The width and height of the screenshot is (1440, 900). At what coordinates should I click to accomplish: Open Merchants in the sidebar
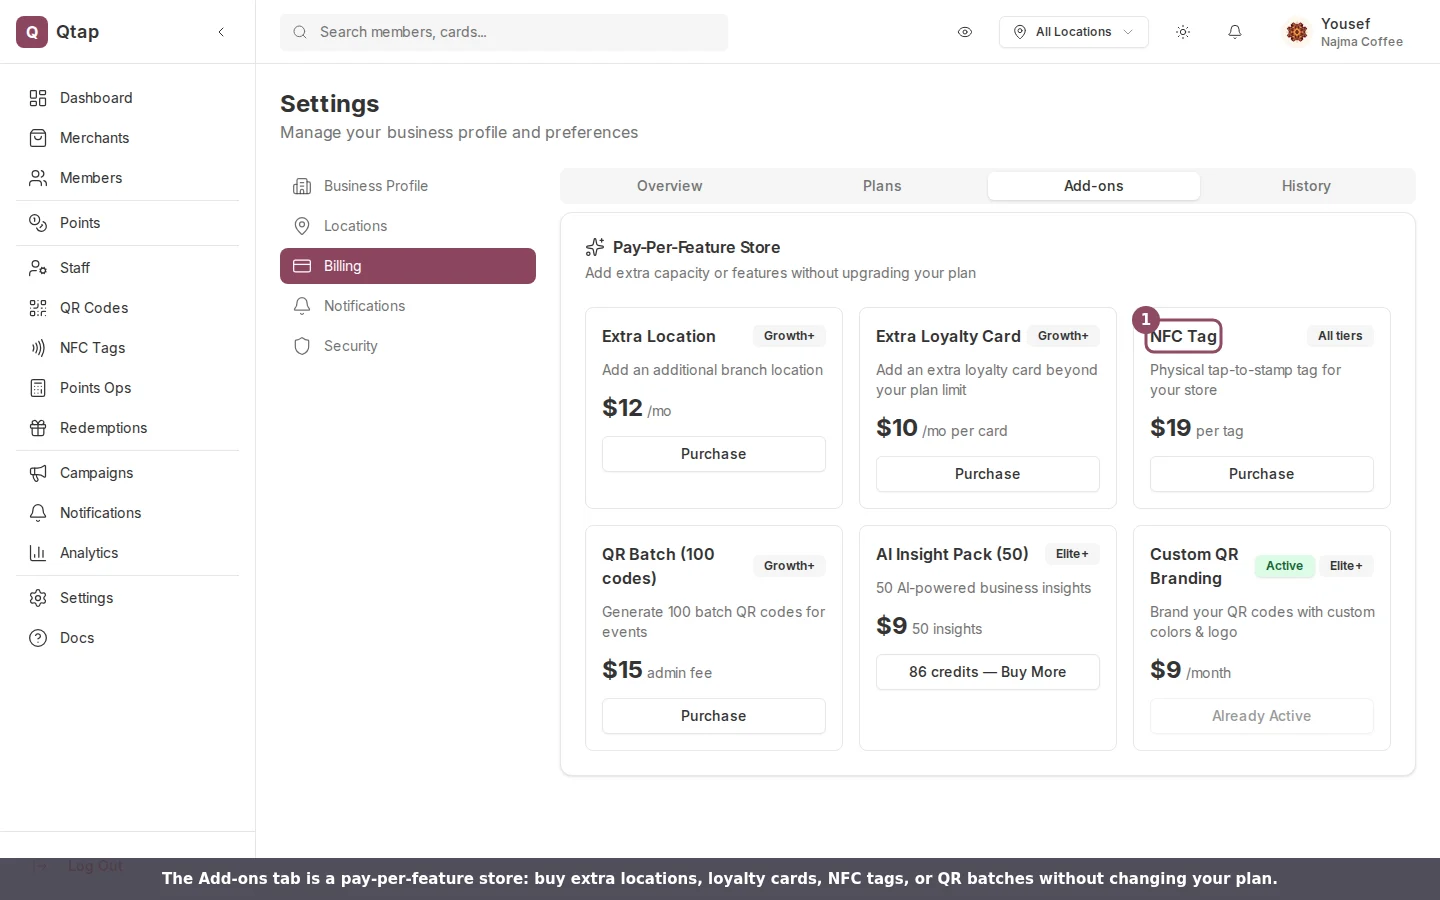(128, 138)
